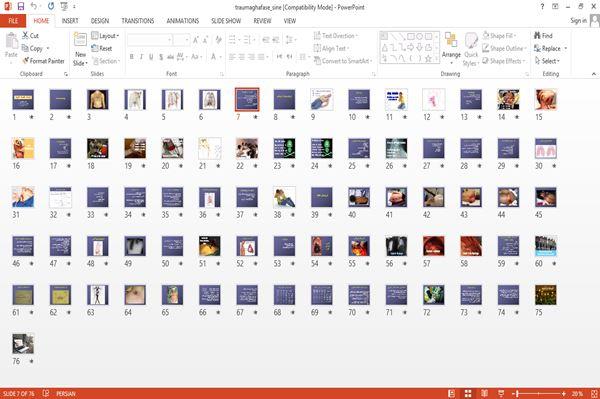Select slide 76 thumbnail
Viewport: 600px width, 399px height.
[x=23, y=343]
